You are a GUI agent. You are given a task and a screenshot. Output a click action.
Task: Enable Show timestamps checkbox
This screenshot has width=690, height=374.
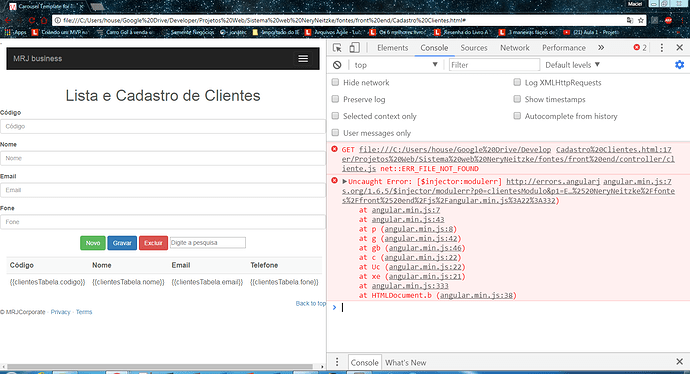click(517, 99)
